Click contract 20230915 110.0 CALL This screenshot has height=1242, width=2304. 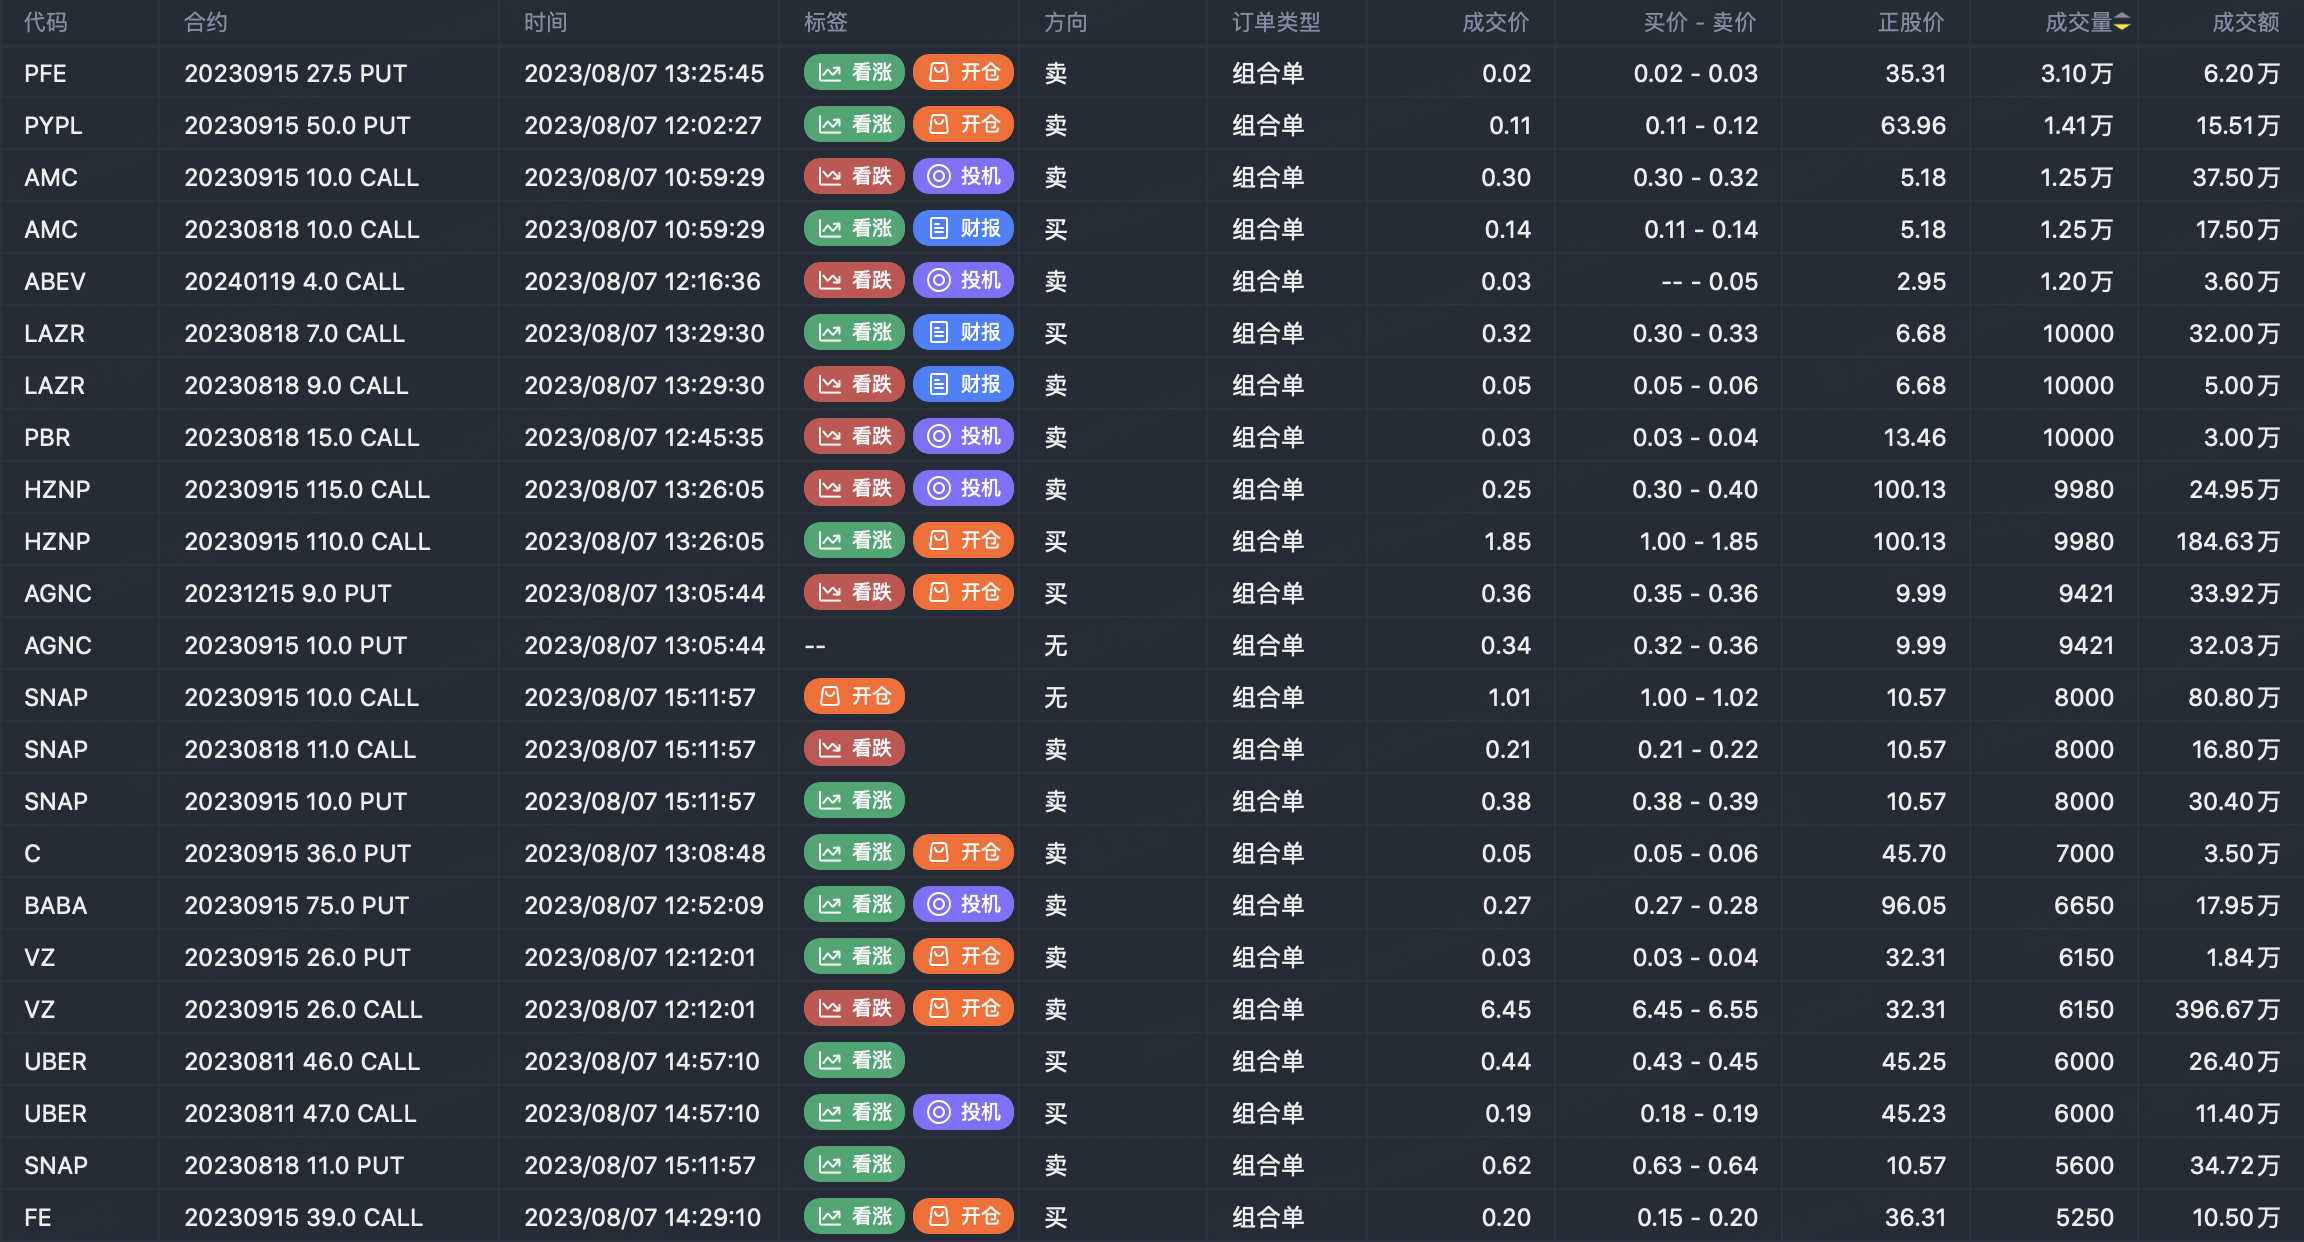307,541
